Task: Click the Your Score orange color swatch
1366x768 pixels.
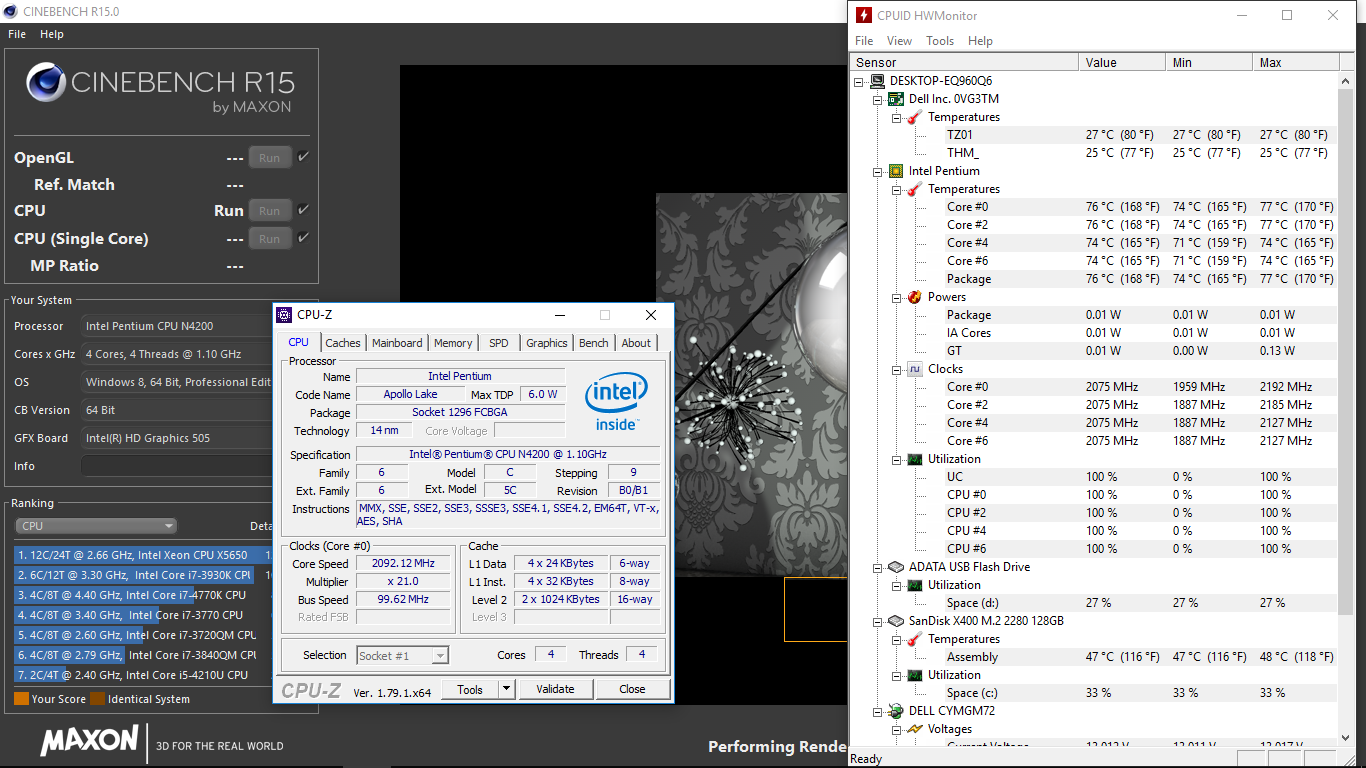Action: 21,699
